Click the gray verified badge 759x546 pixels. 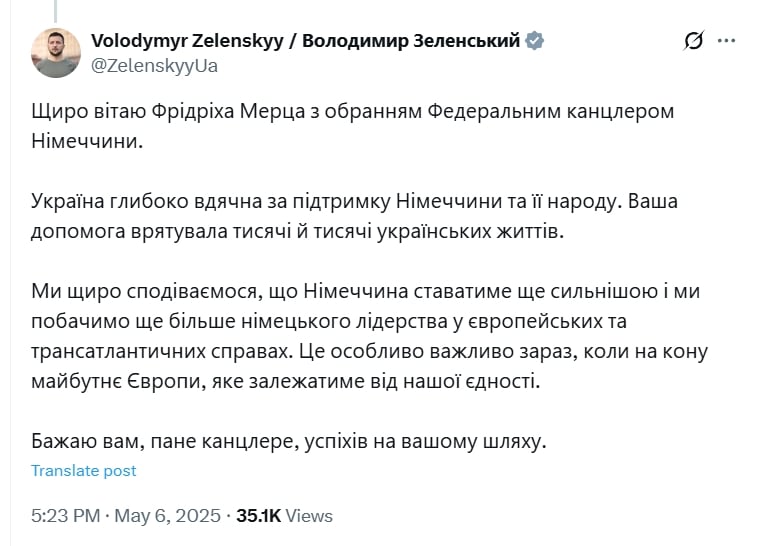(x=534, y=41)
